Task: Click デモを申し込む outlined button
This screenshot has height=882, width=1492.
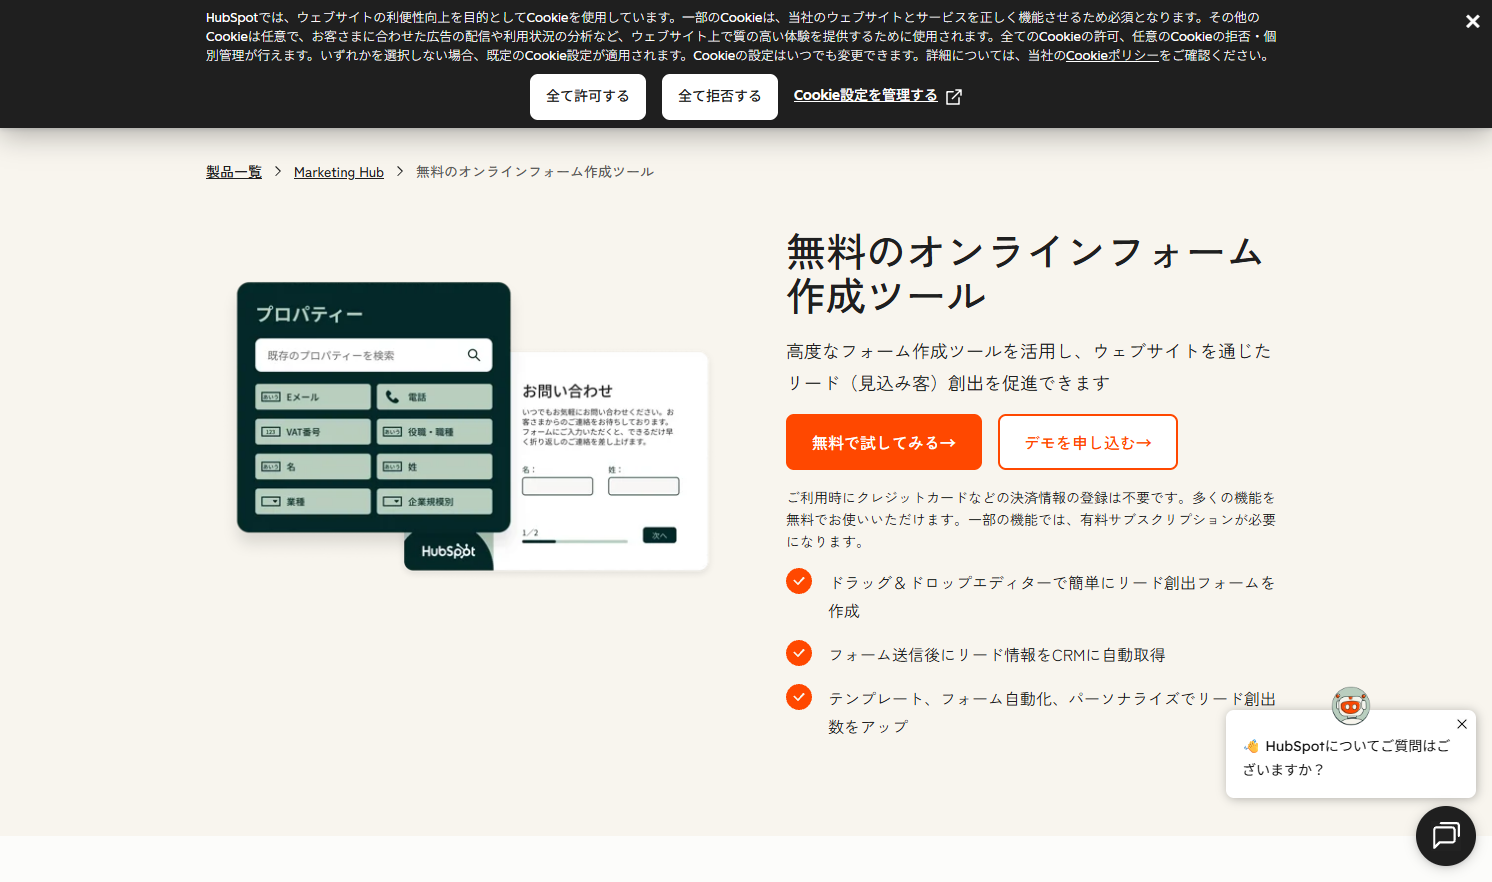Action: pos(1088,442)
